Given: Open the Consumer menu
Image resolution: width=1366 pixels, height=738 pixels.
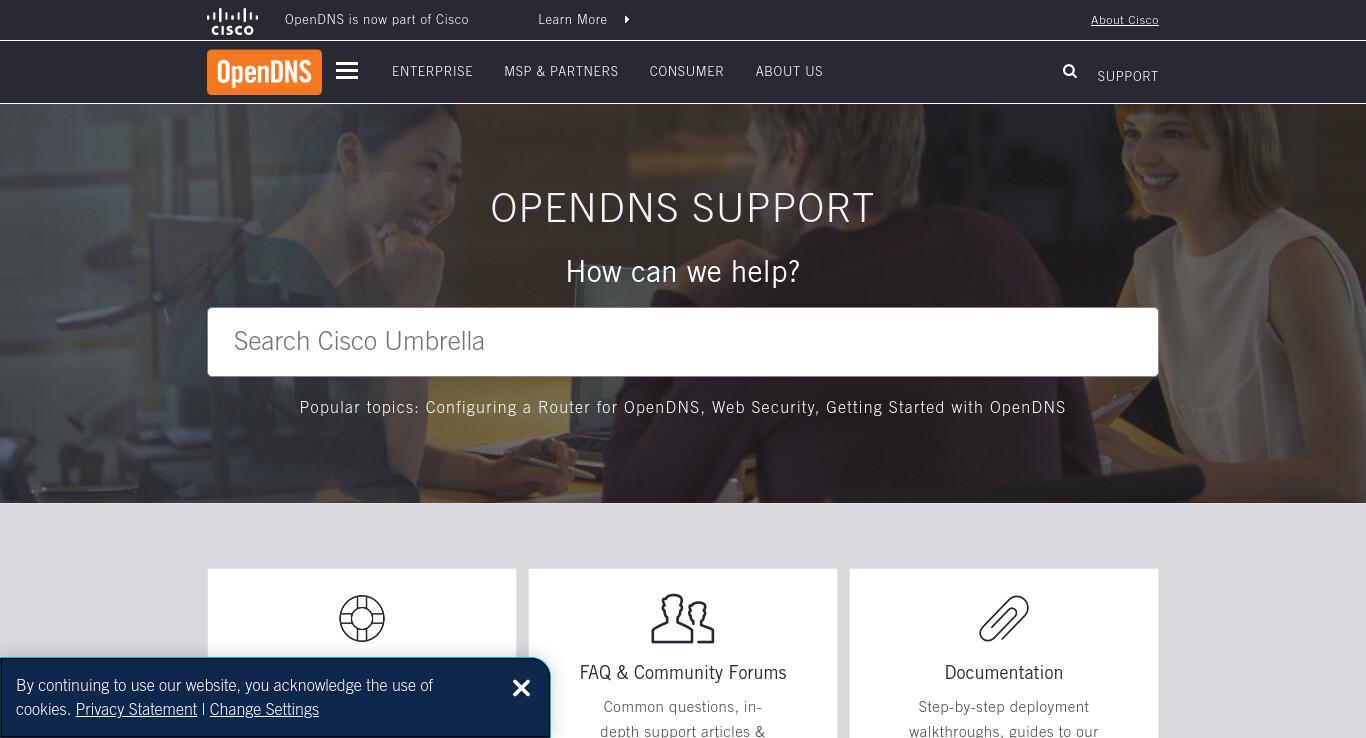Looking at the screenshot, I should coord(686,71).
